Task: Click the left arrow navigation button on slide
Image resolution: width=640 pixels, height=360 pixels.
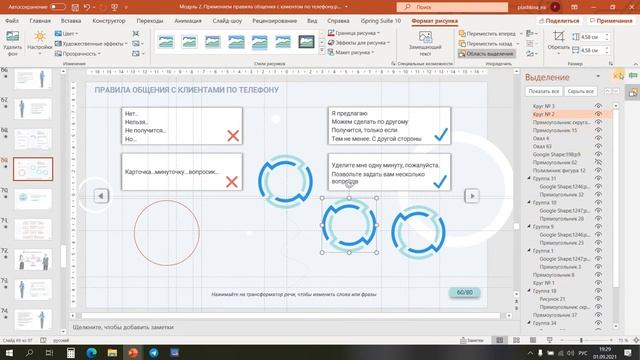Action: pyautogui.click(x=101, y=196)
